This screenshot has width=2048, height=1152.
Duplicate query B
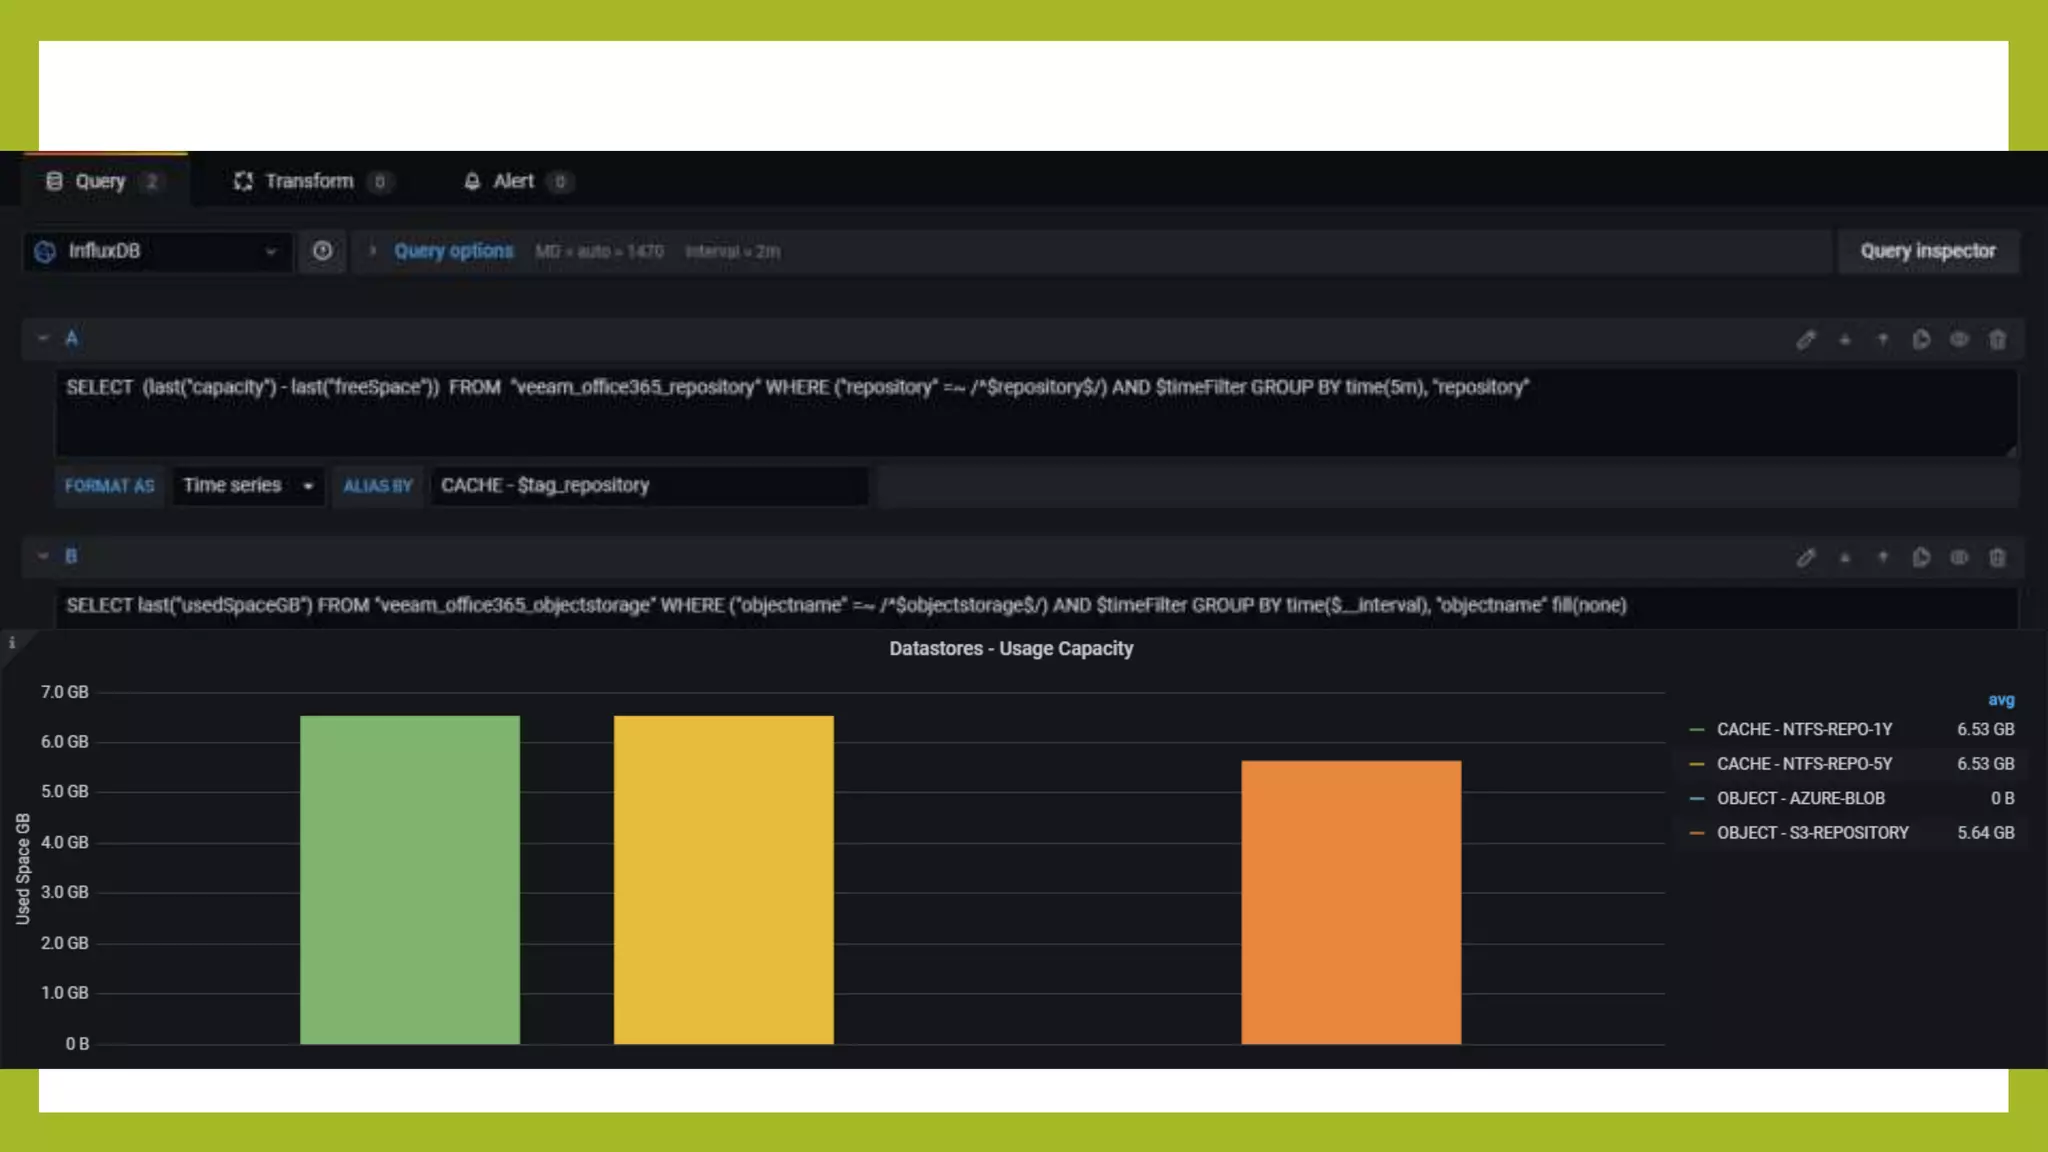(x=1921, y=558)
